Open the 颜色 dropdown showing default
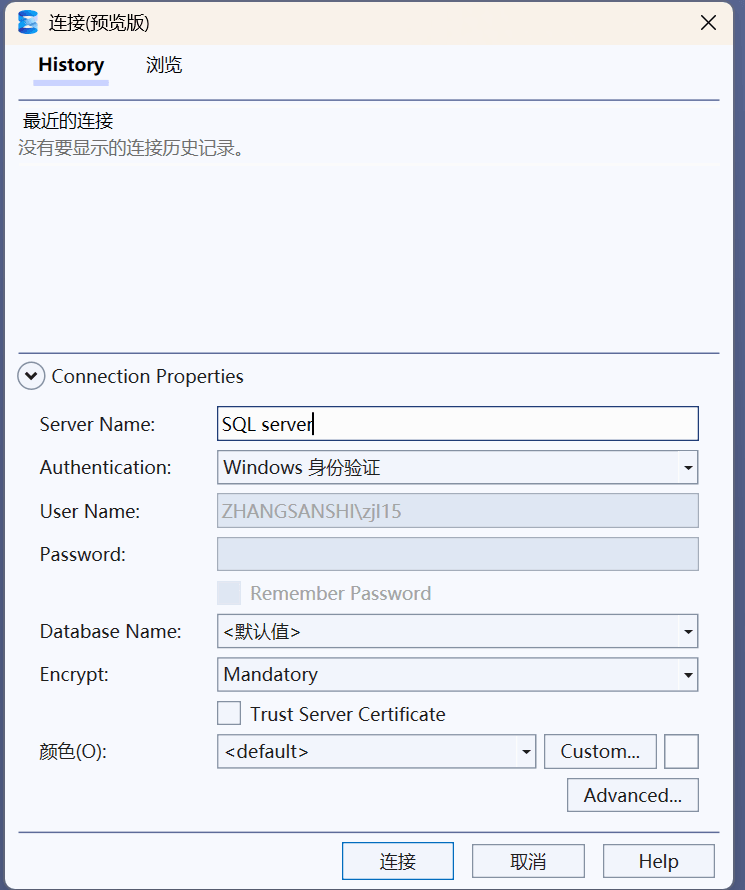The height and width of the screenshot is (890, 745). pos(376,752)
